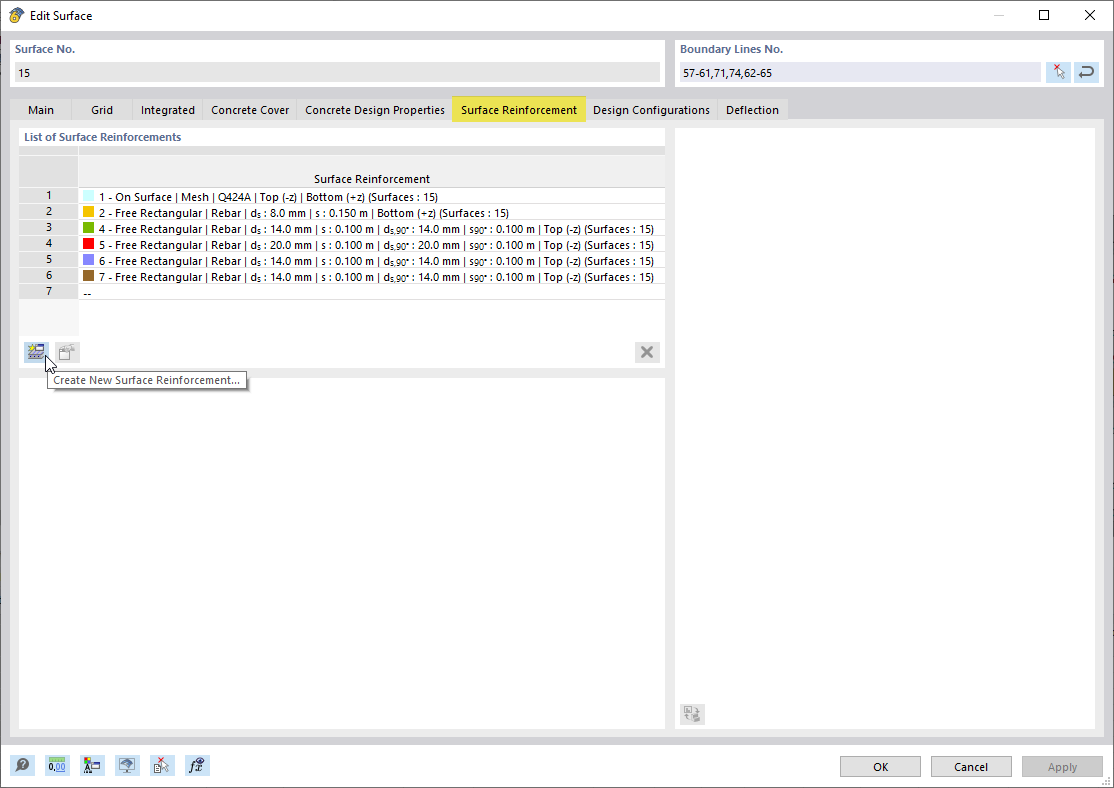Open the Integrated tab
This screenshot has width=1114, height=788.
(168, 110)
